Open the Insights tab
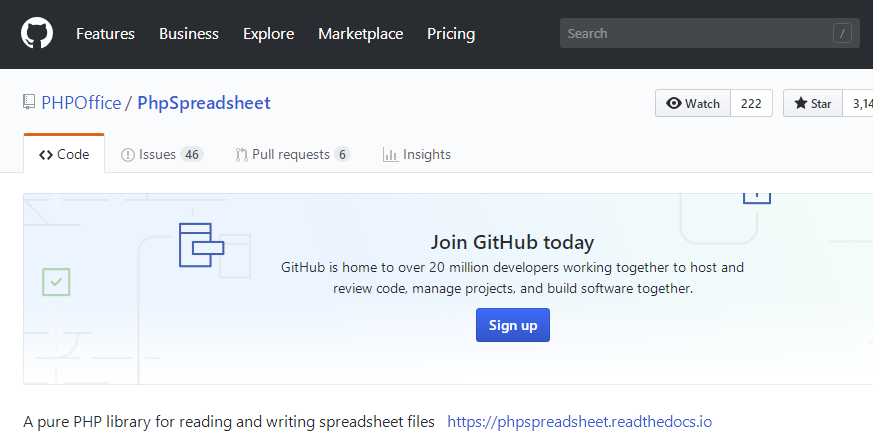The height and width of the screenshot is (441, 873). (x=416, y=154)
